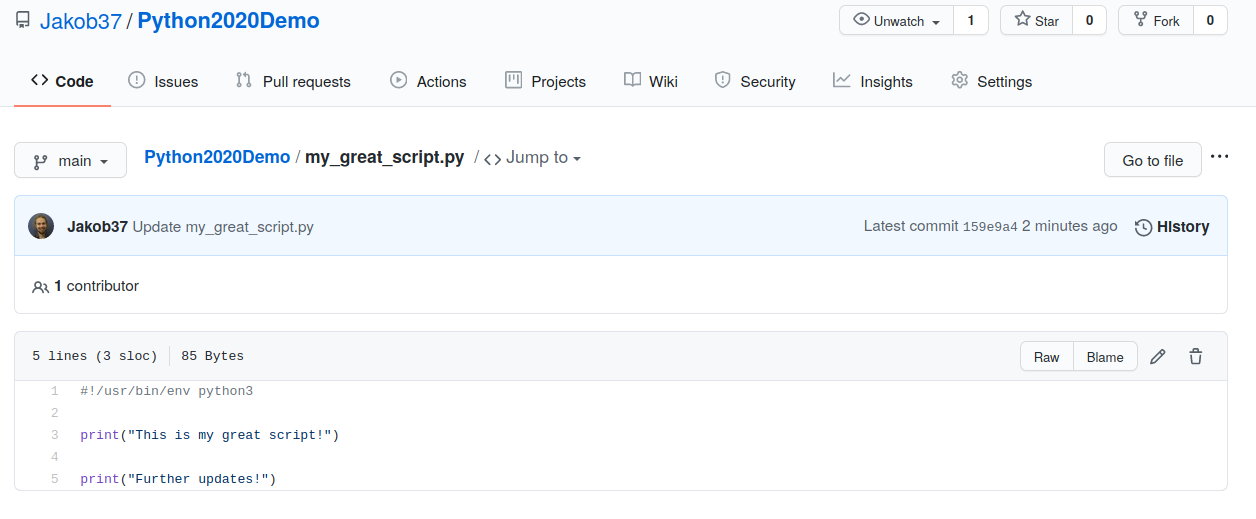
Task: Click the repository book icon beside Jakob37
Action: pos(22,20)
